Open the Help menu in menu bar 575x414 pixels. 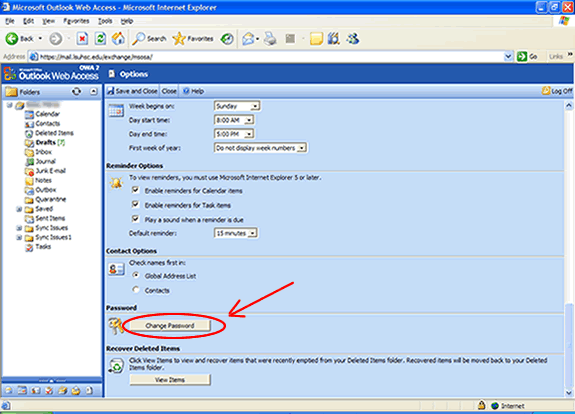[127, 21]
